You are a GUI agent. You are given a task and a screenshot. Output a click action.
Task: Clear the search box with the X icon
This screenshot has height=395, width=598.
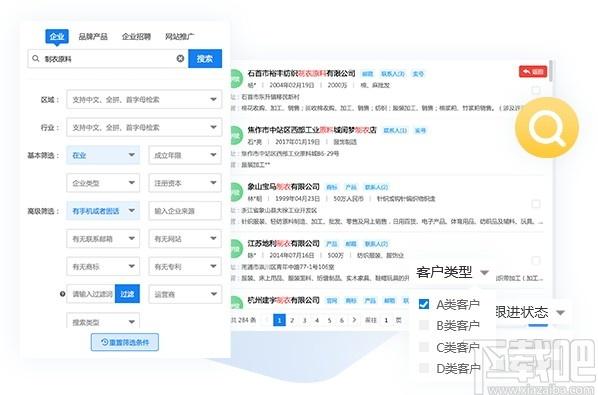tap(180, 58)
